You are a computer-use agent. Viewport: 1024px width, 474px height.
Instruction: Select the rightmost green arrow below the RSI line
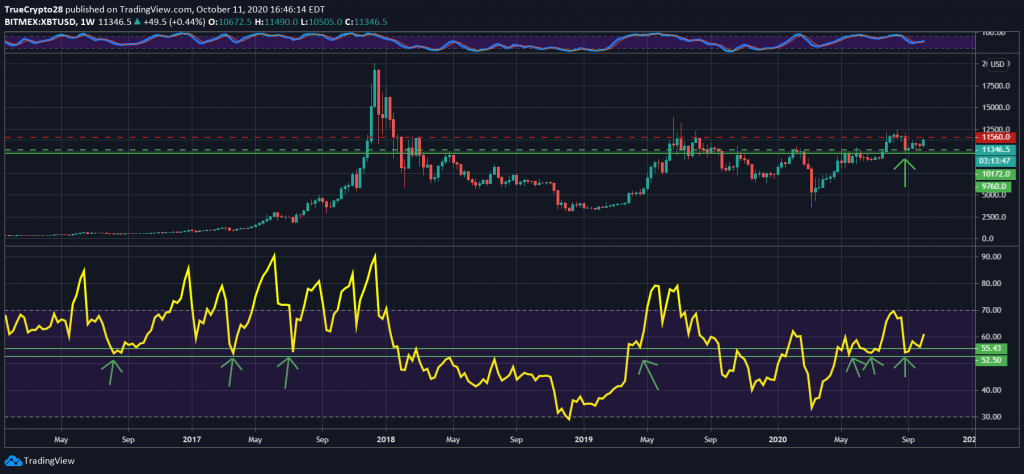[x=906, y=366]
